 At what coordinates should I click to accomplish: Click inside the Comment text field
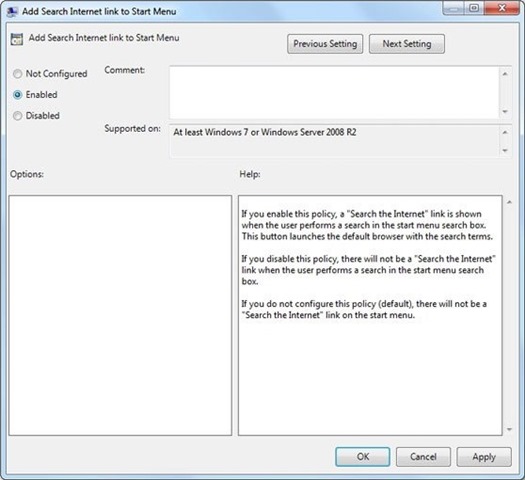[334, 93]
